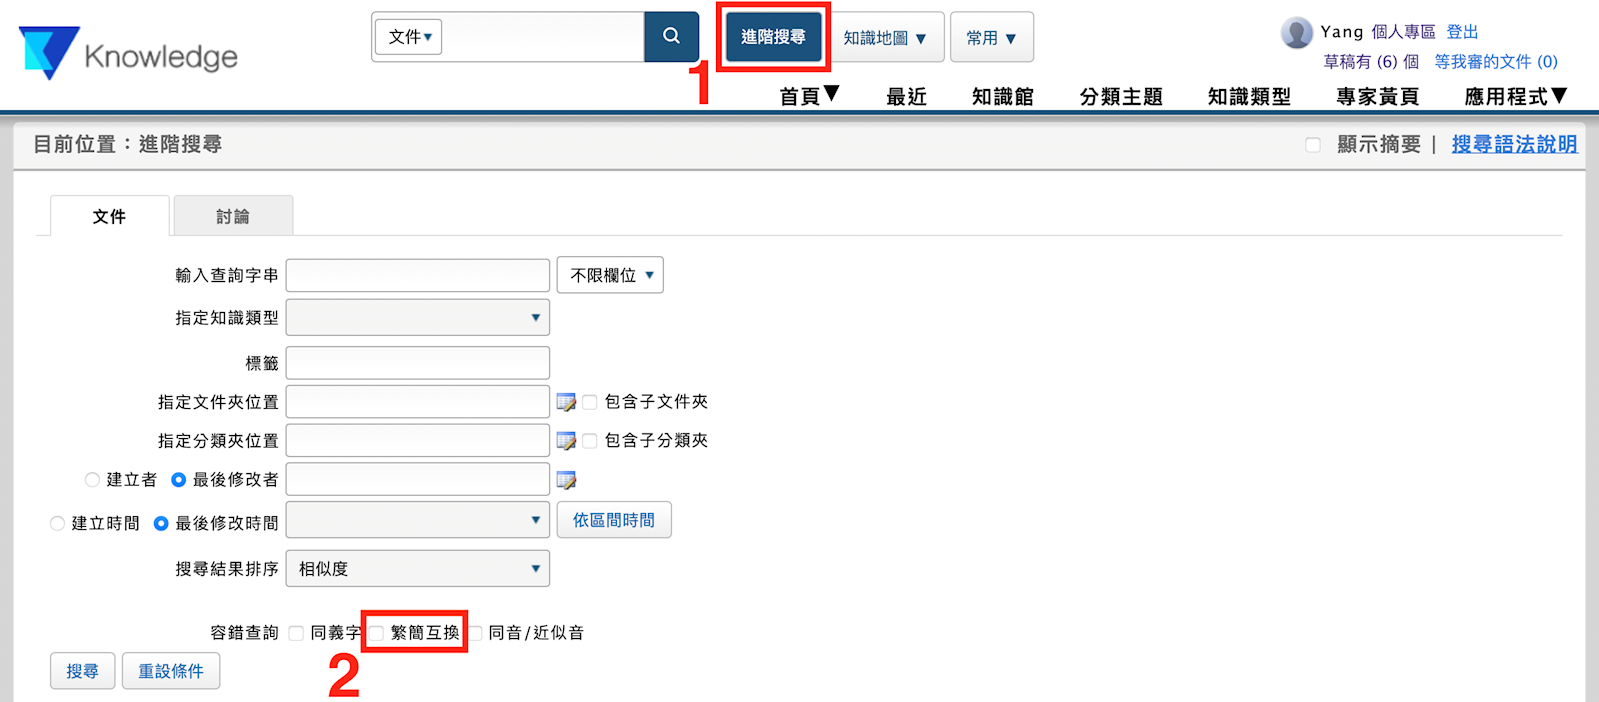
Task: Click the 重設條件 button
Action: pos(171,671)
